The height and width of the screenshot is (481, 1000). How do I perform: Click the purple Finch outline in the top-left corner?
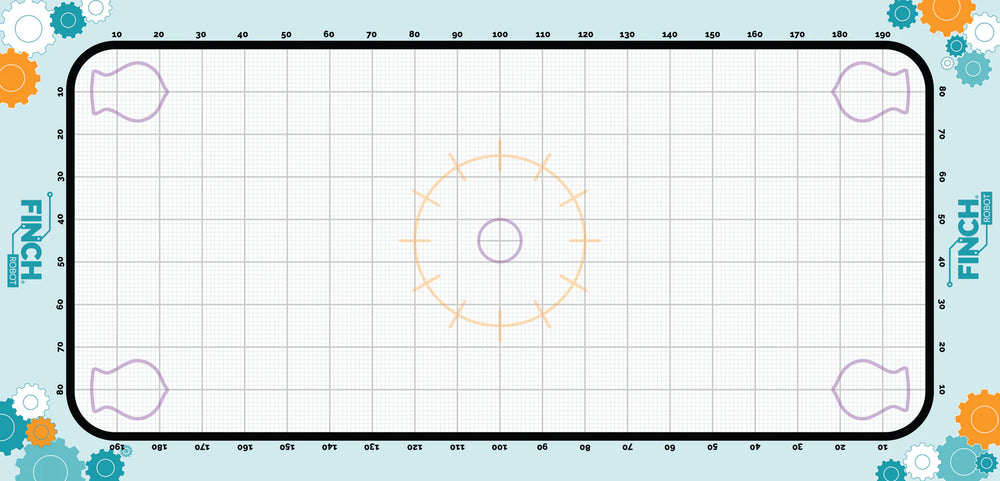(x=128, y=92)
